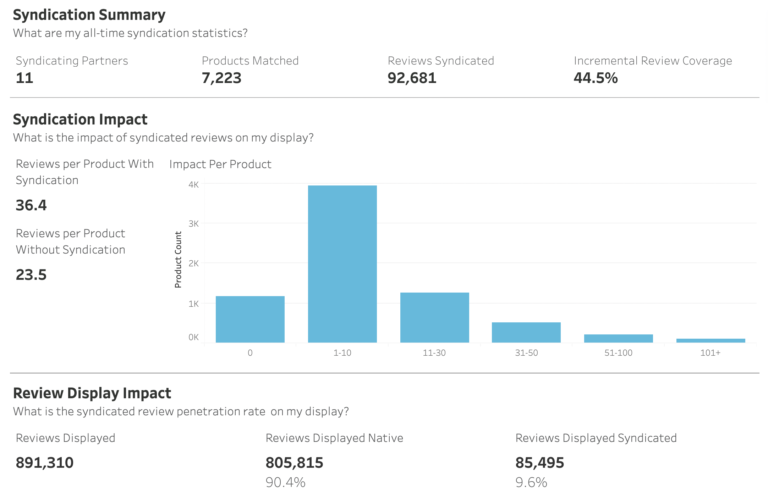The image size is (768, 494).
Task: Click the 11-30 bar in Impact chart
Action: (x=434, y=317)
